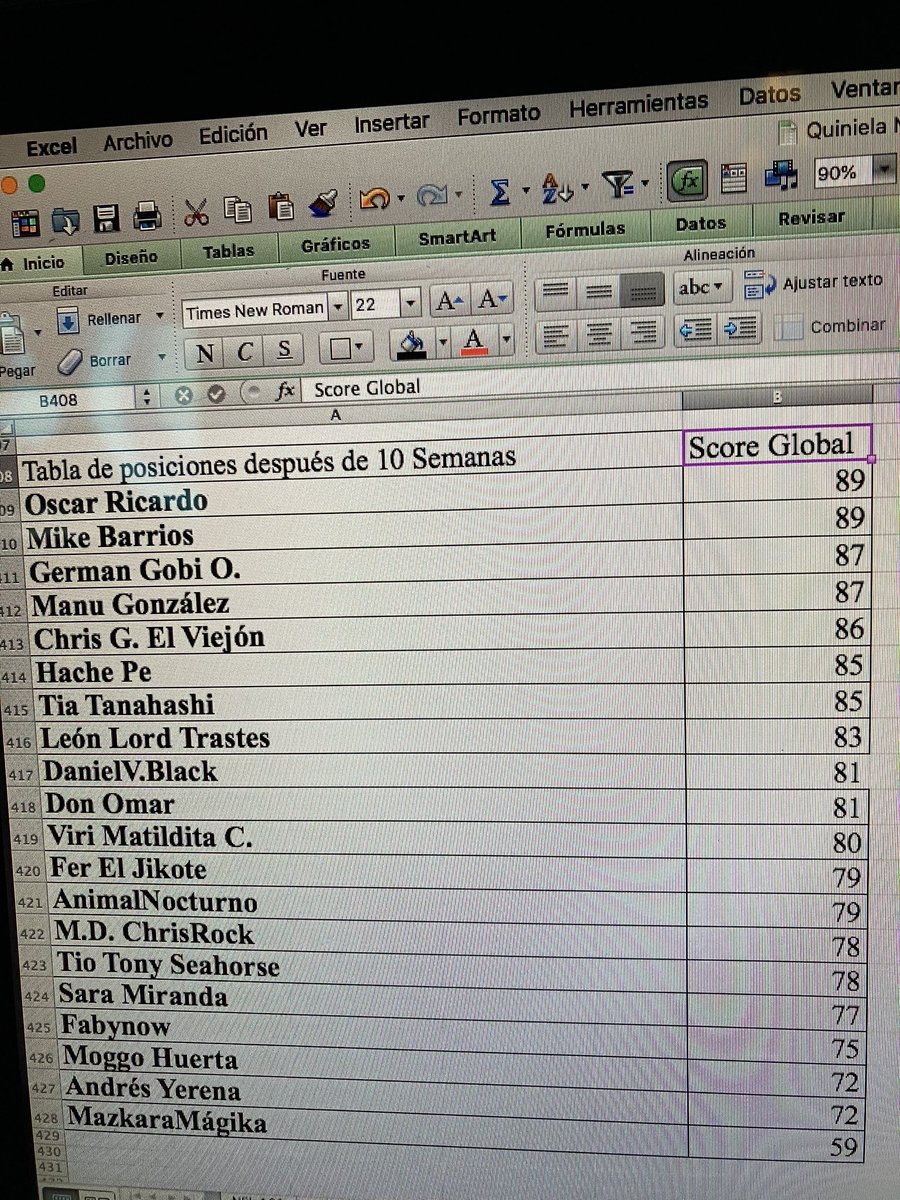This screenshot has height=1200, width=900.
Task: Open the Edición menu
Action: click(x=232, y=134)
